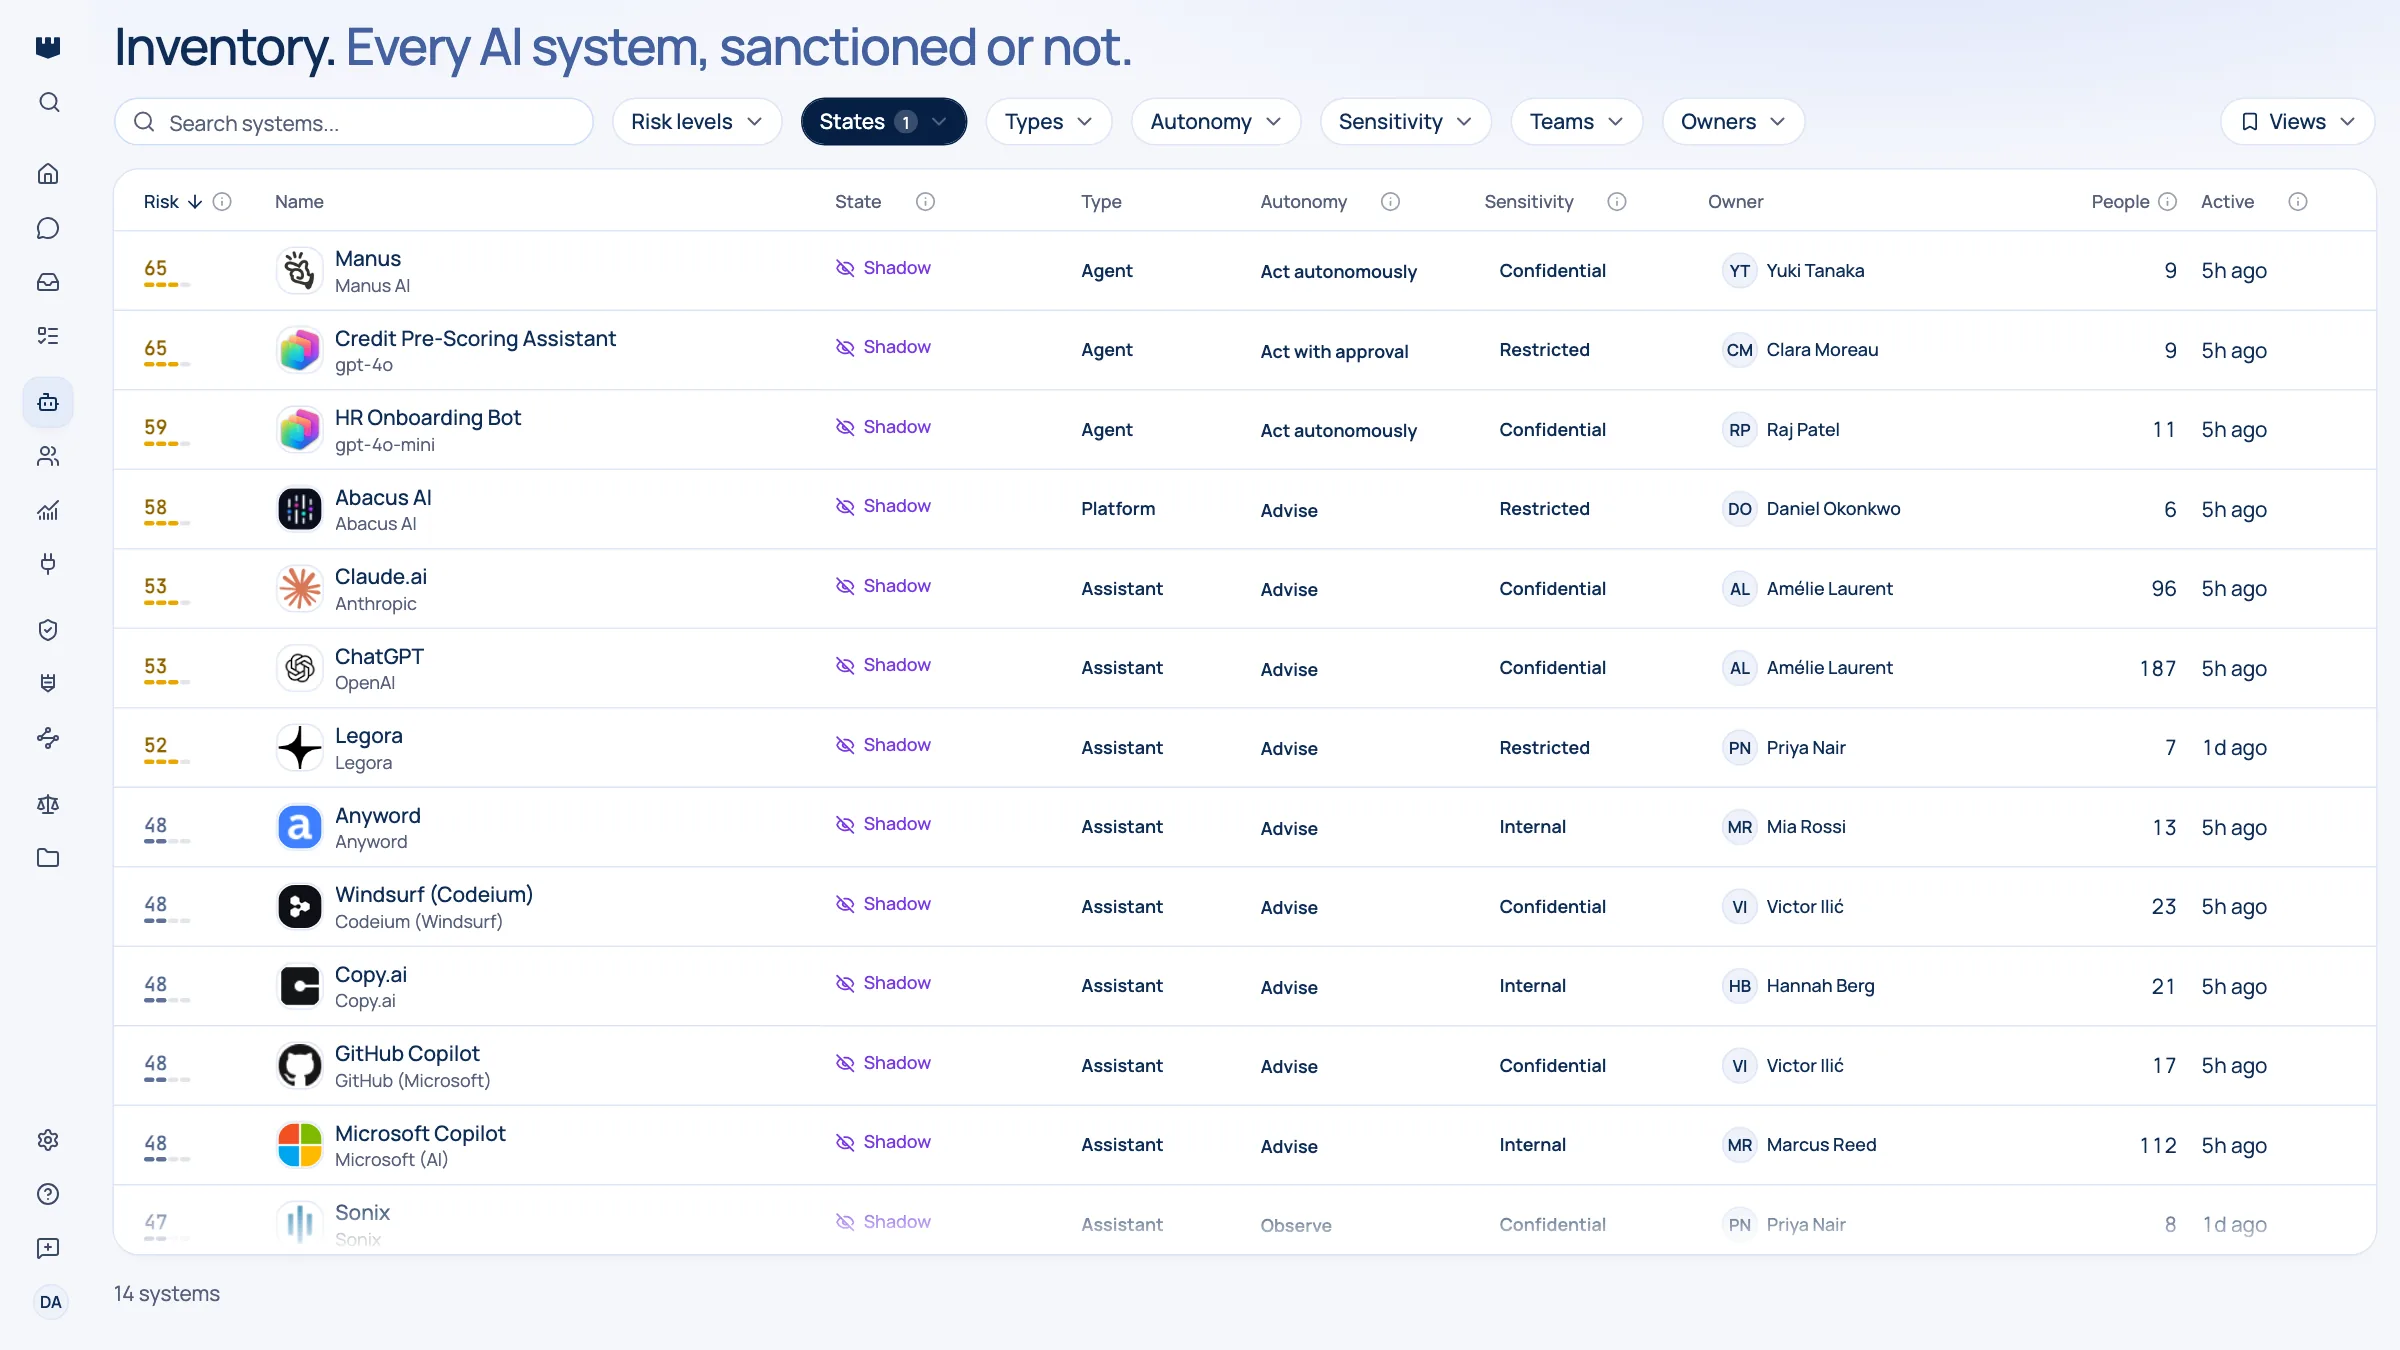This screenshot has width=2400, height=1350.
Task: Click Mia Rossi owner name
Action: point(1806,827)
